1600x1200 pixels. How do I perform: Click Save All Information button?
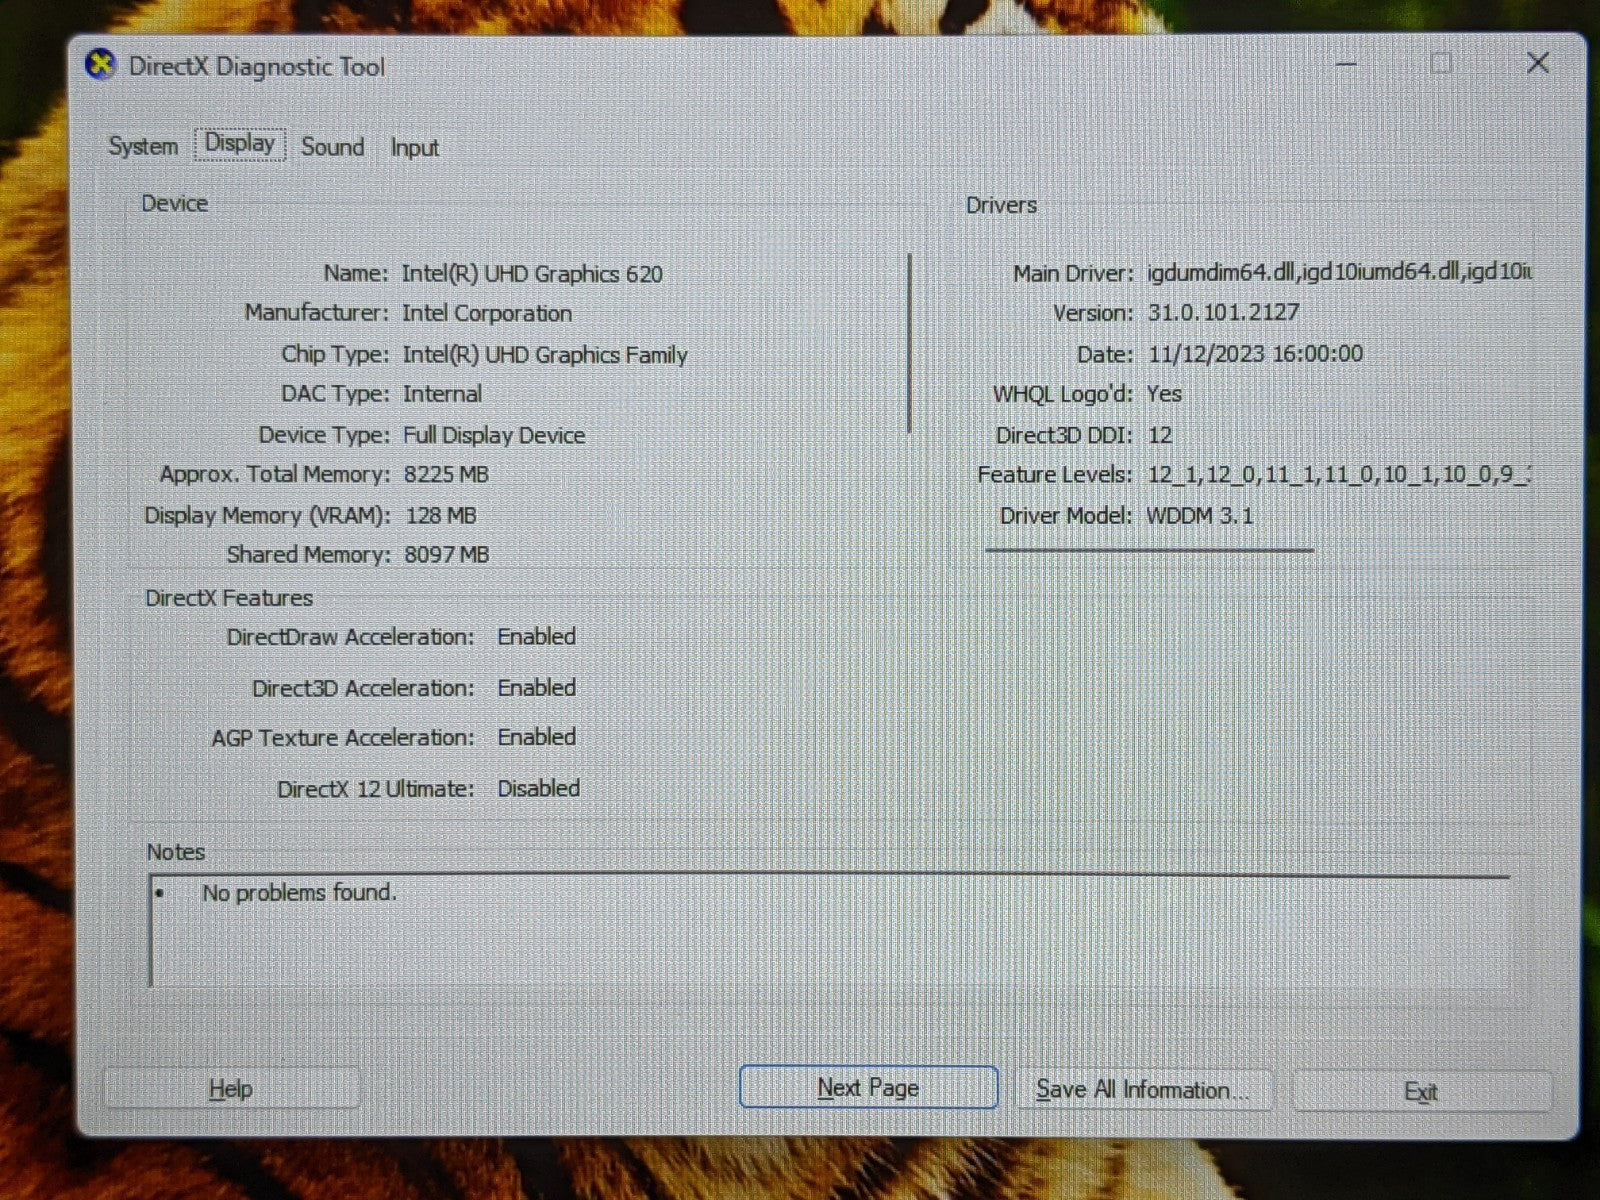(1142, 1089)
